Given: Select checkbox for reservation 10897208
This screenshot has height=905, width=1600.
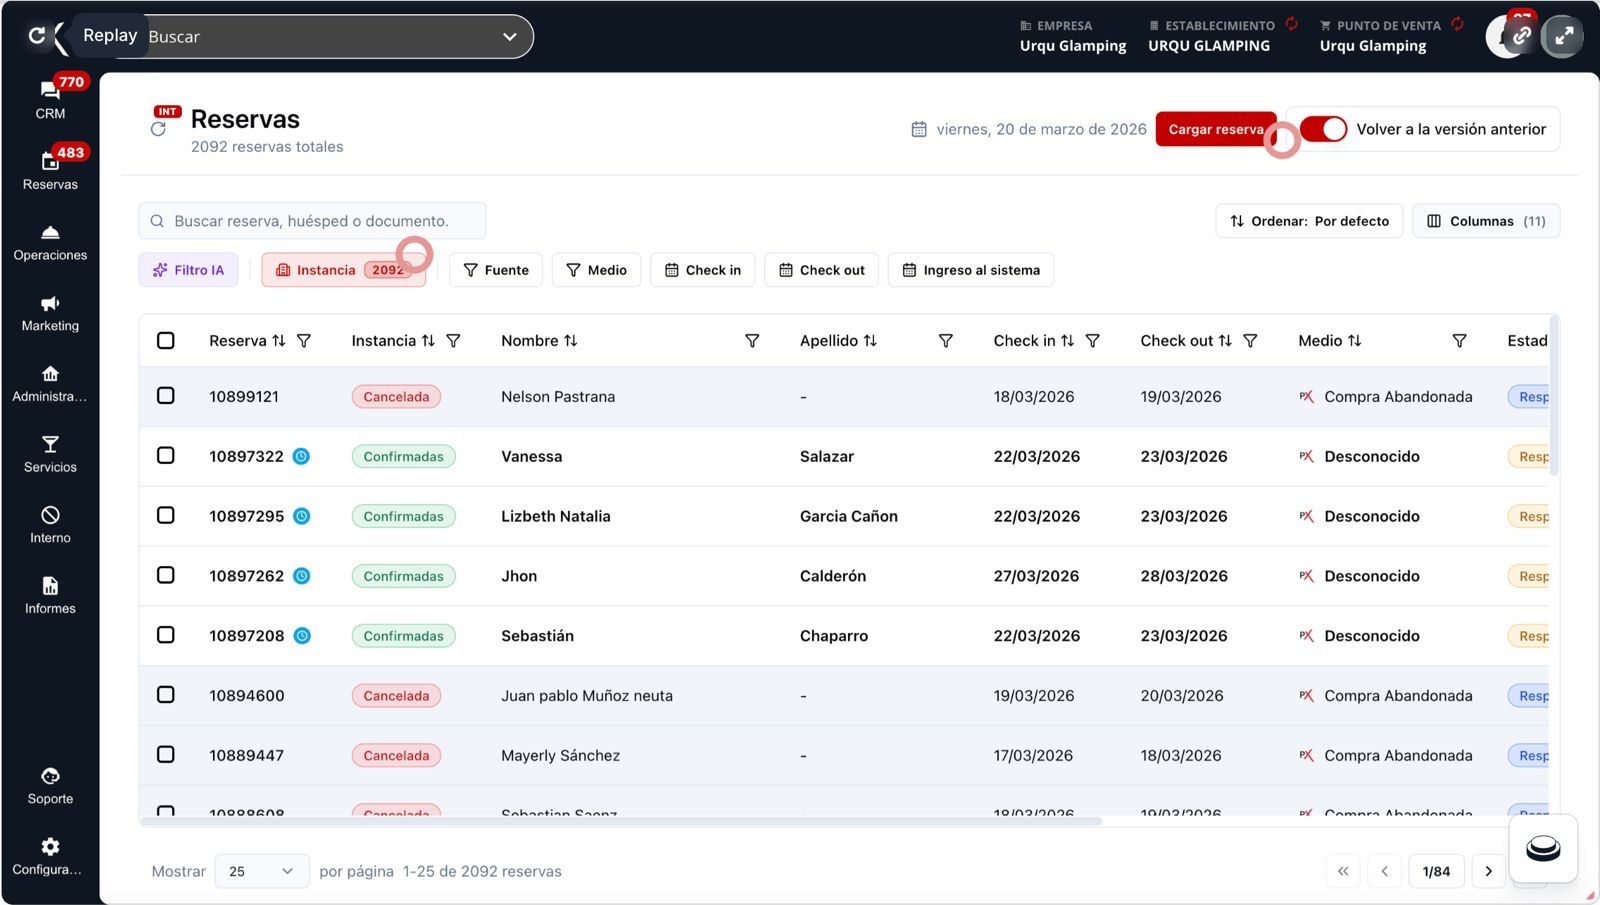Looking at the screenshot, I should pos(166,635).
